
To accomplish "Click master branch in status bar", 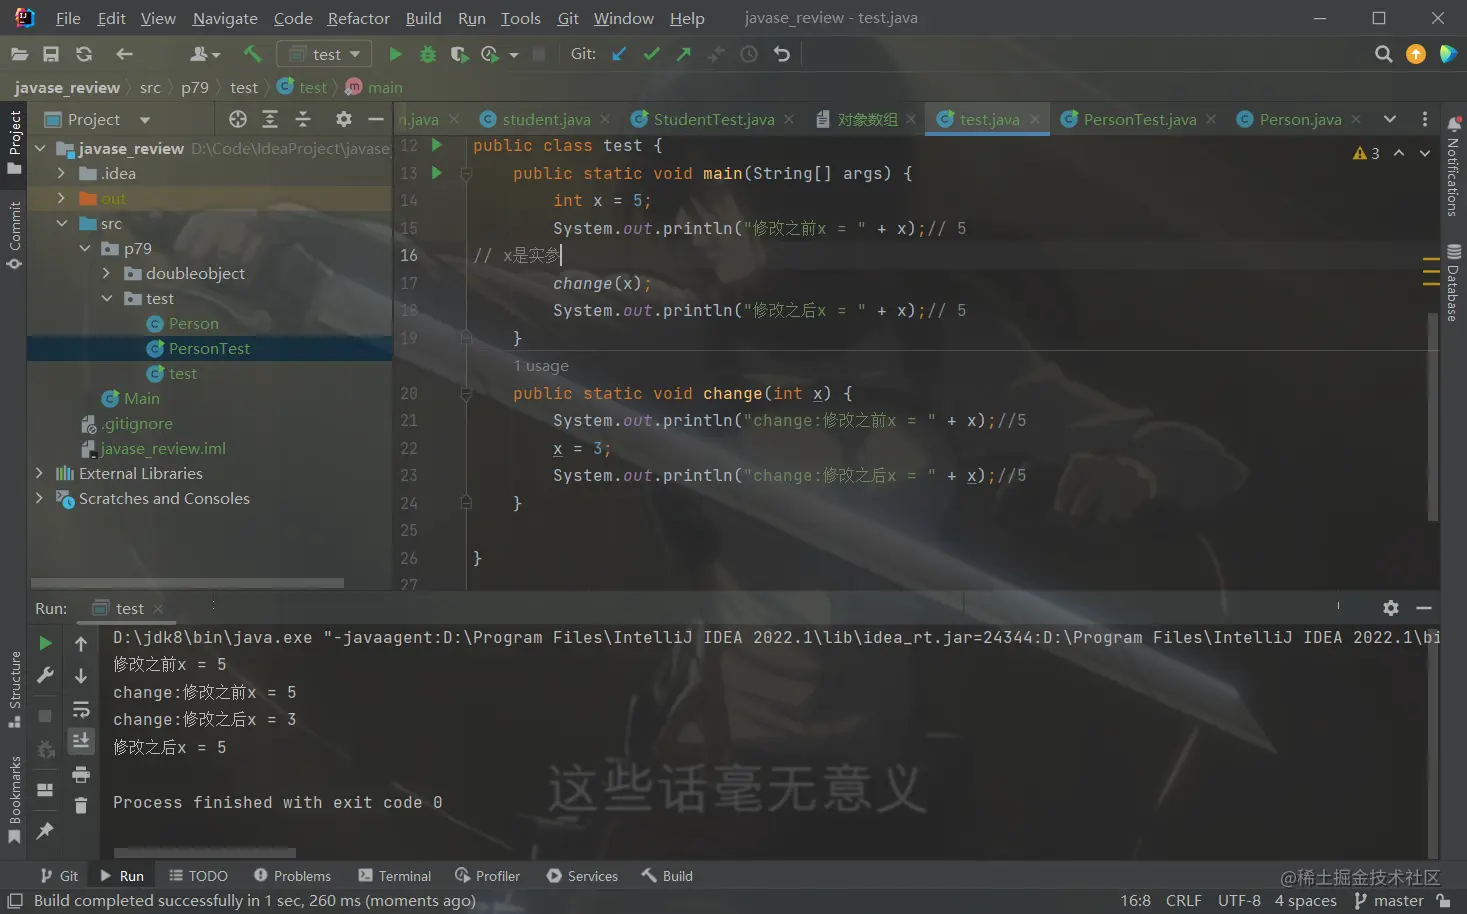I will coord(1388,901).
